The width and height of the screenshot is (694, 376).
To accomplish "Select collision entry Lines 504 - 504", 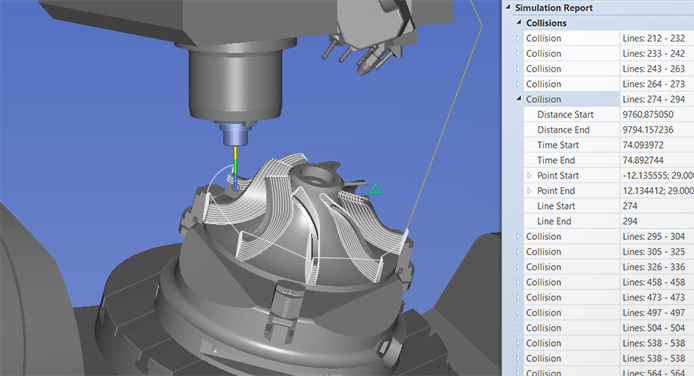I will tap(604, 328).
